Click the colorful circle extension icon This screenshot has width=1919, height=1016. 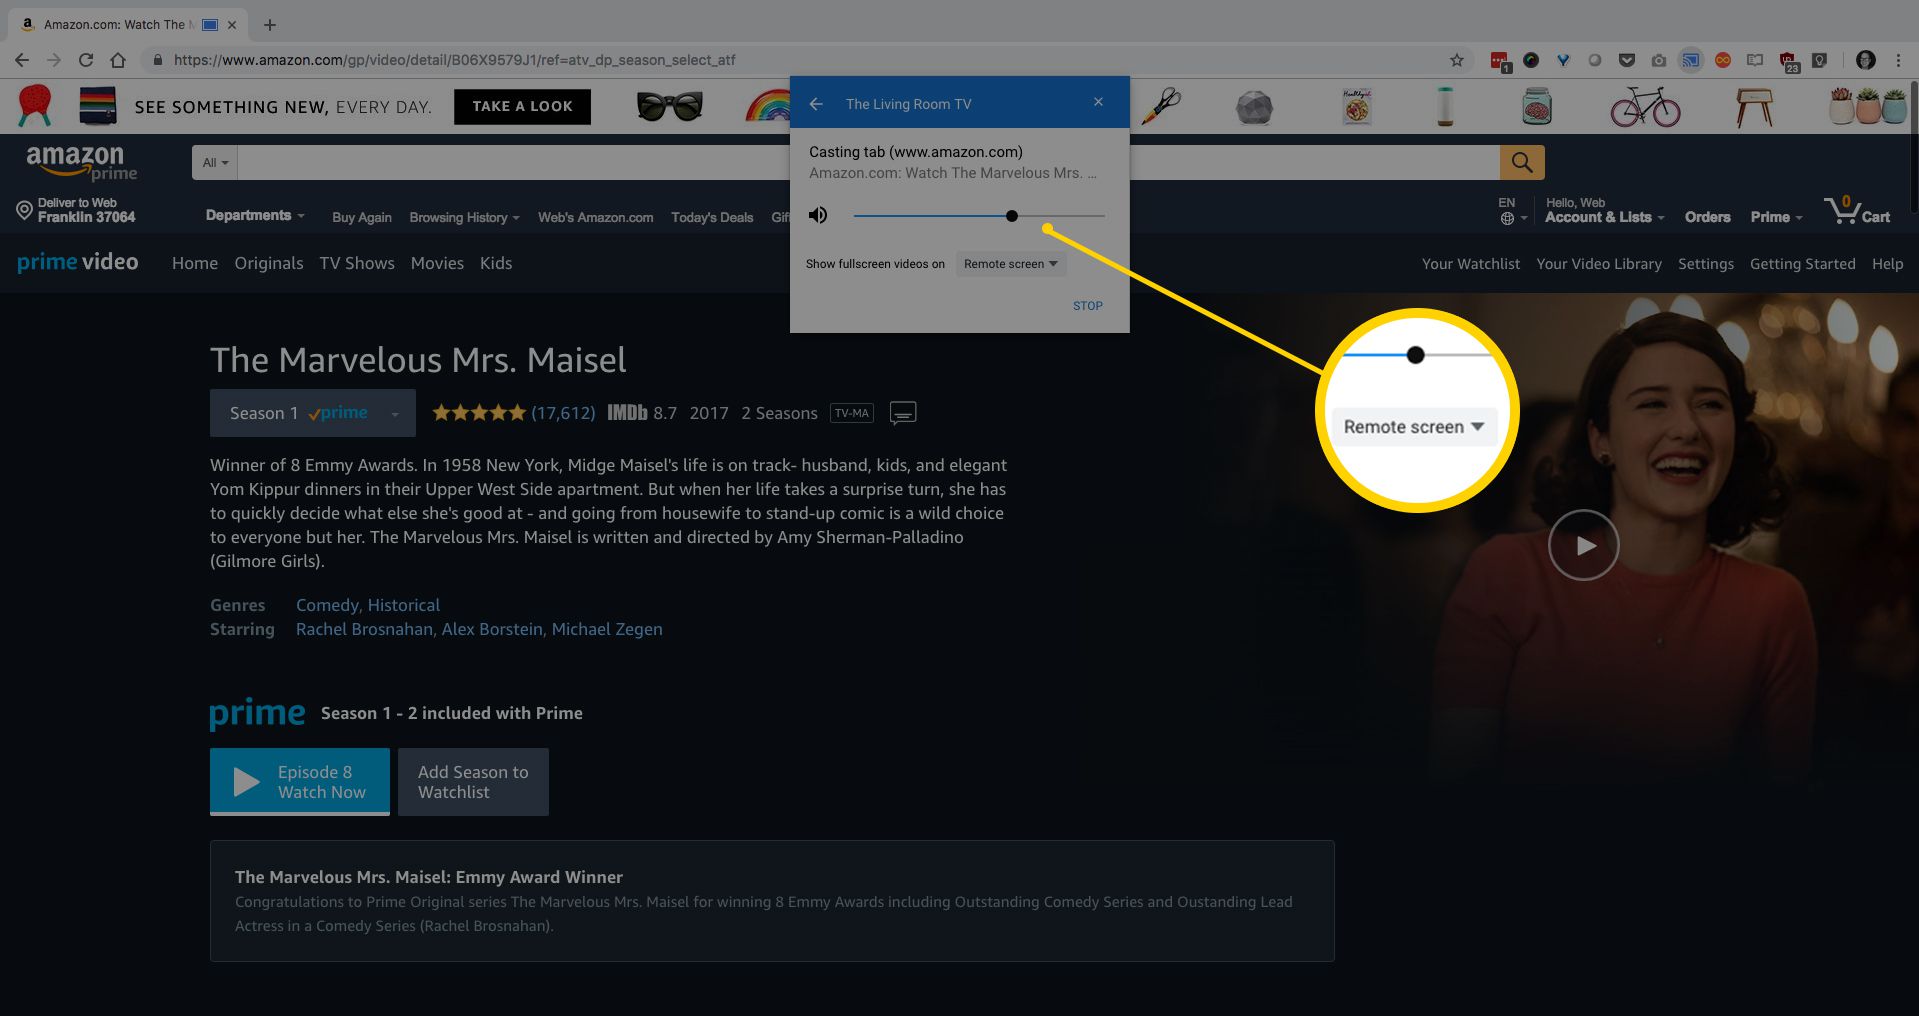coord(1531,60)
